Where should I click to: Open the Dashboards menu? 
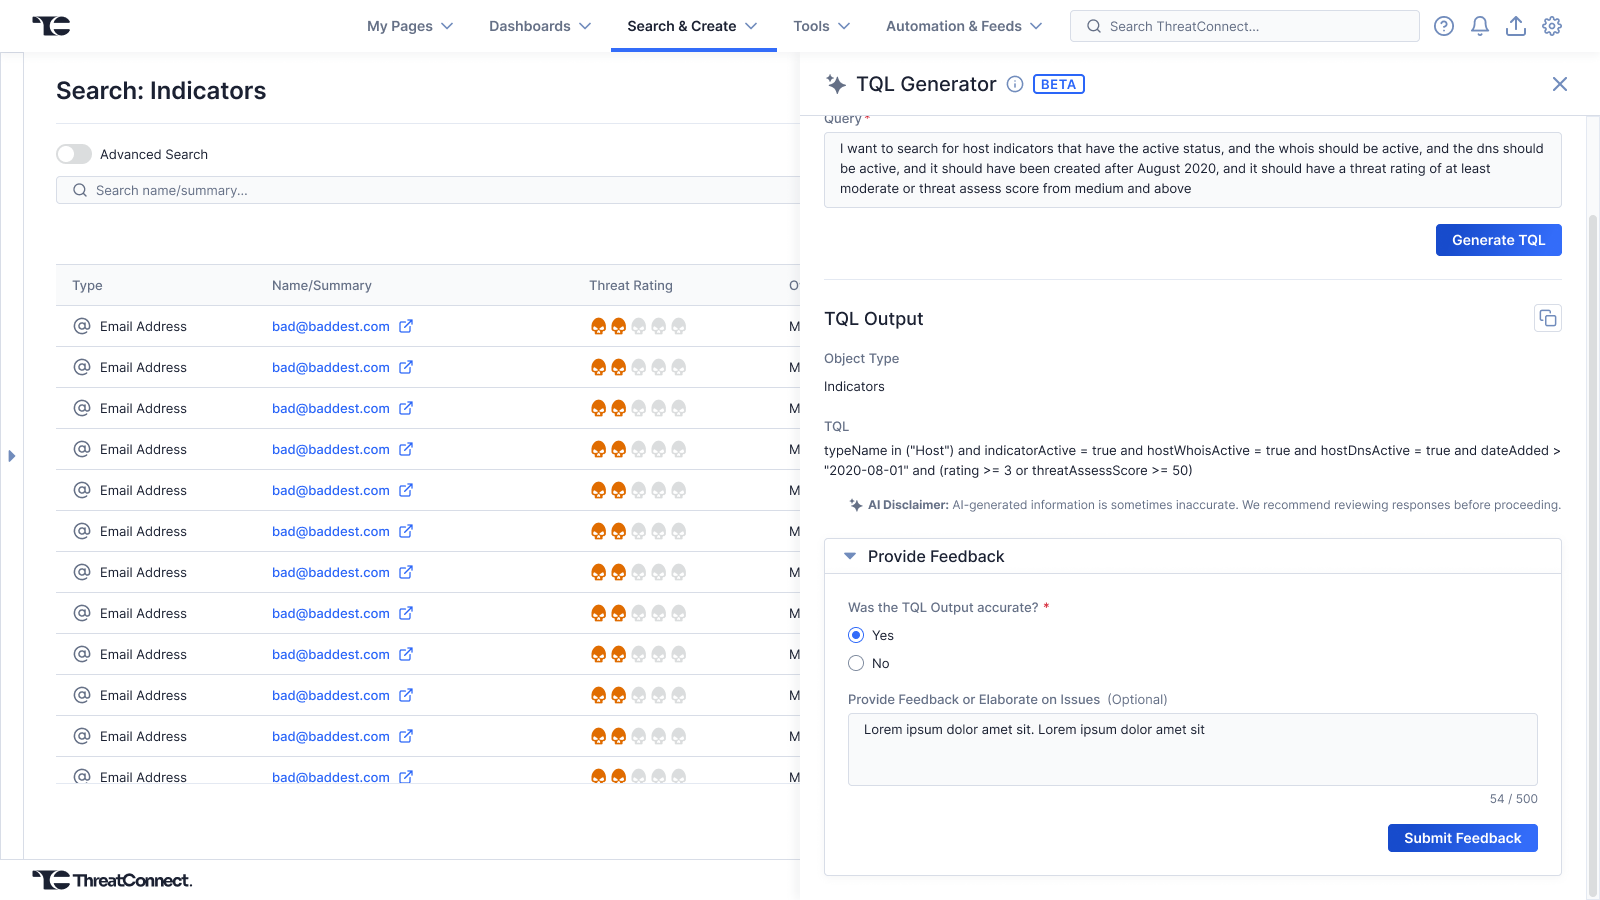tap(540, 26)
